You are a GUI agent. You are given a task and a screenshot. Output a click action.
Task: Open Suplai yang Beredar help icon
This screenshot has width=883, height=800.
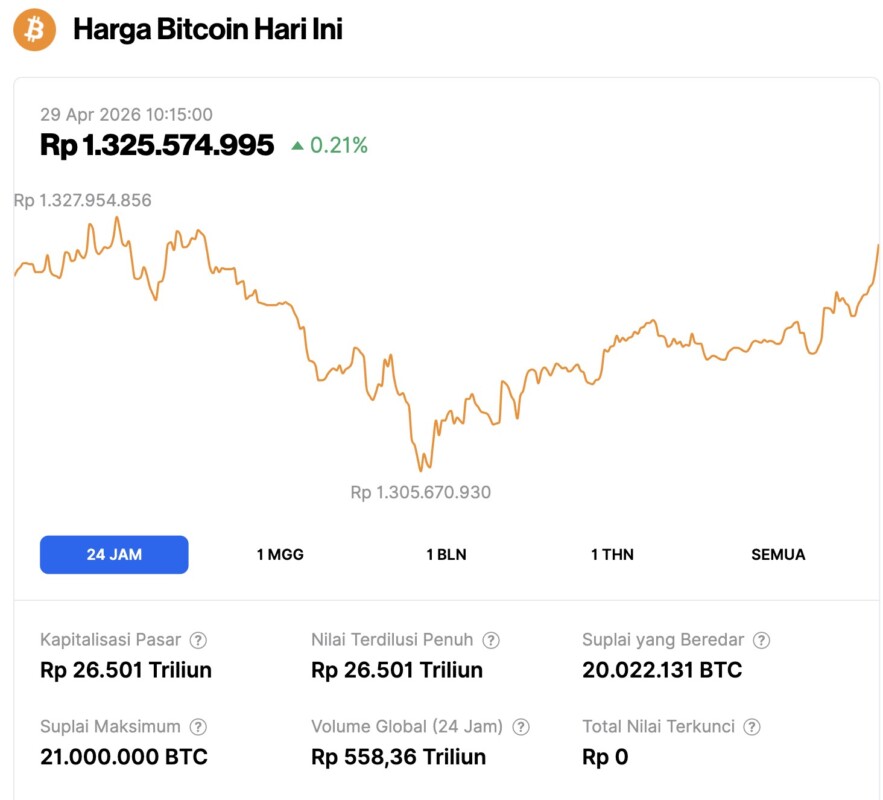(x=762, y=640)
